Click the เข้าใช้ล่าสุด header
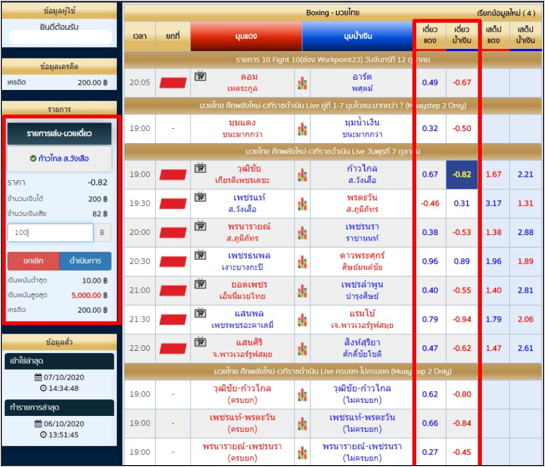Screen dimensions: 545x467 tap(59, 361)
